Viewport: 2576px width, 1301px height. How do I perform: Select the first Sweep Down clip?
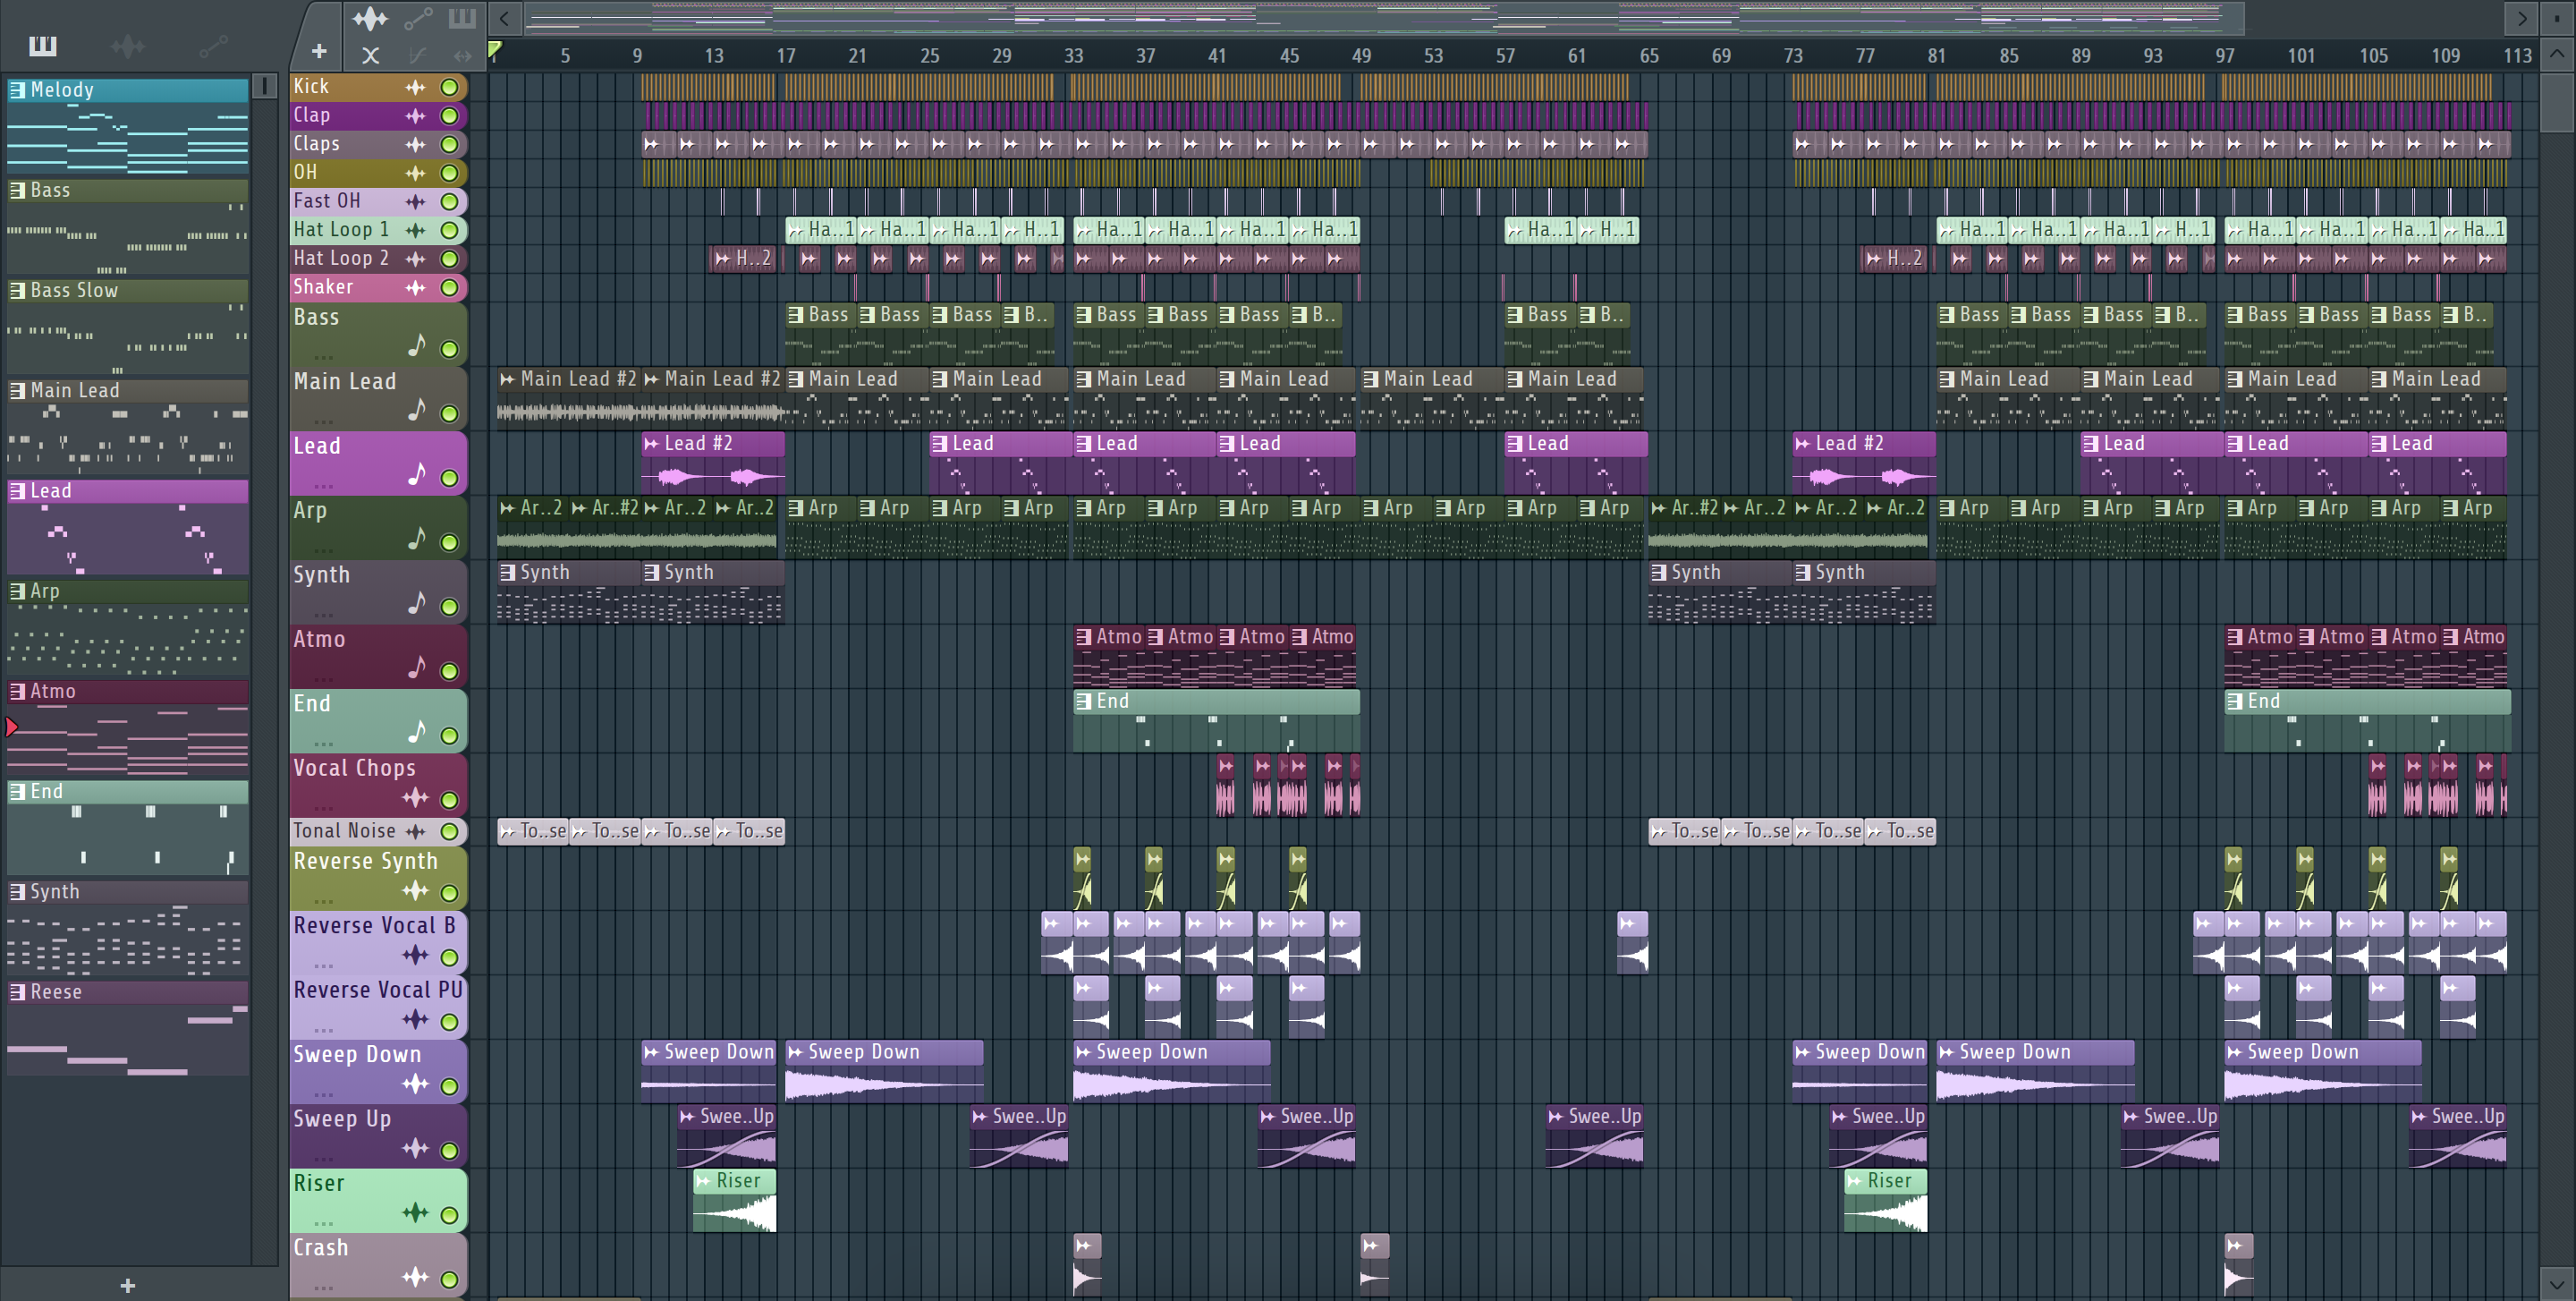coord(709,1070)
